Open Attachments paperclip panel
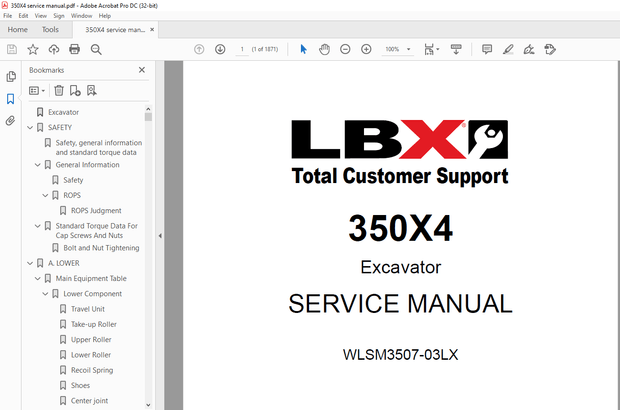Image resolution: width=620 pixels, height=410 pixels. [10, 120]
